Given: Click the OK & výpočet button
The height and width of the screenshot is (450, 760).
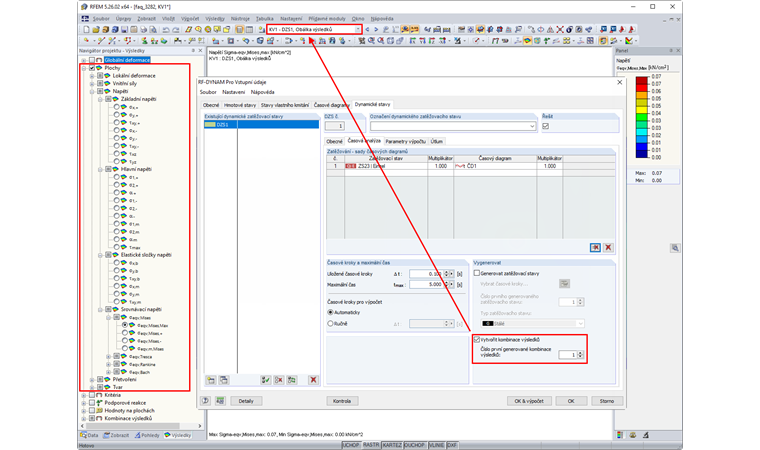Looking at the screenshot, I should coord(529,401).
